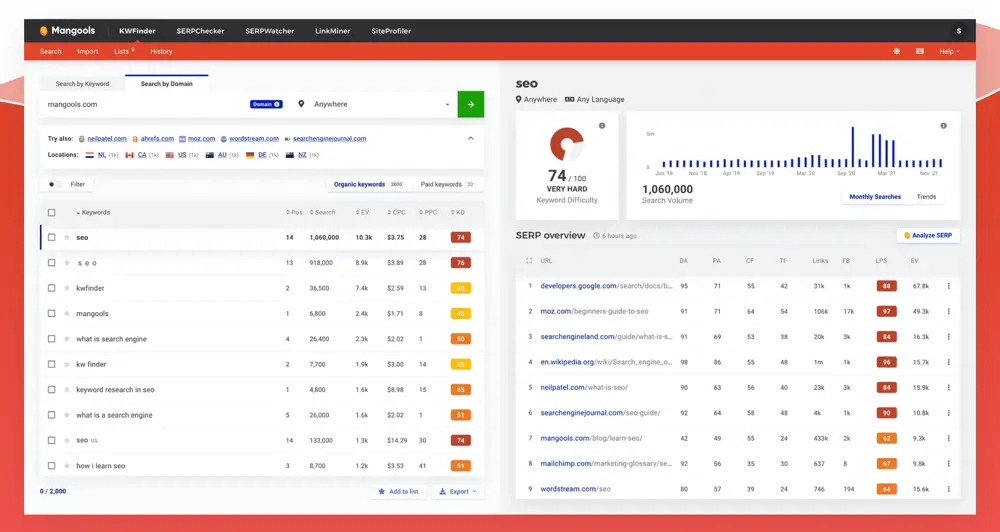
Task: Switch the chart to Trends
Action: [926, 196]
